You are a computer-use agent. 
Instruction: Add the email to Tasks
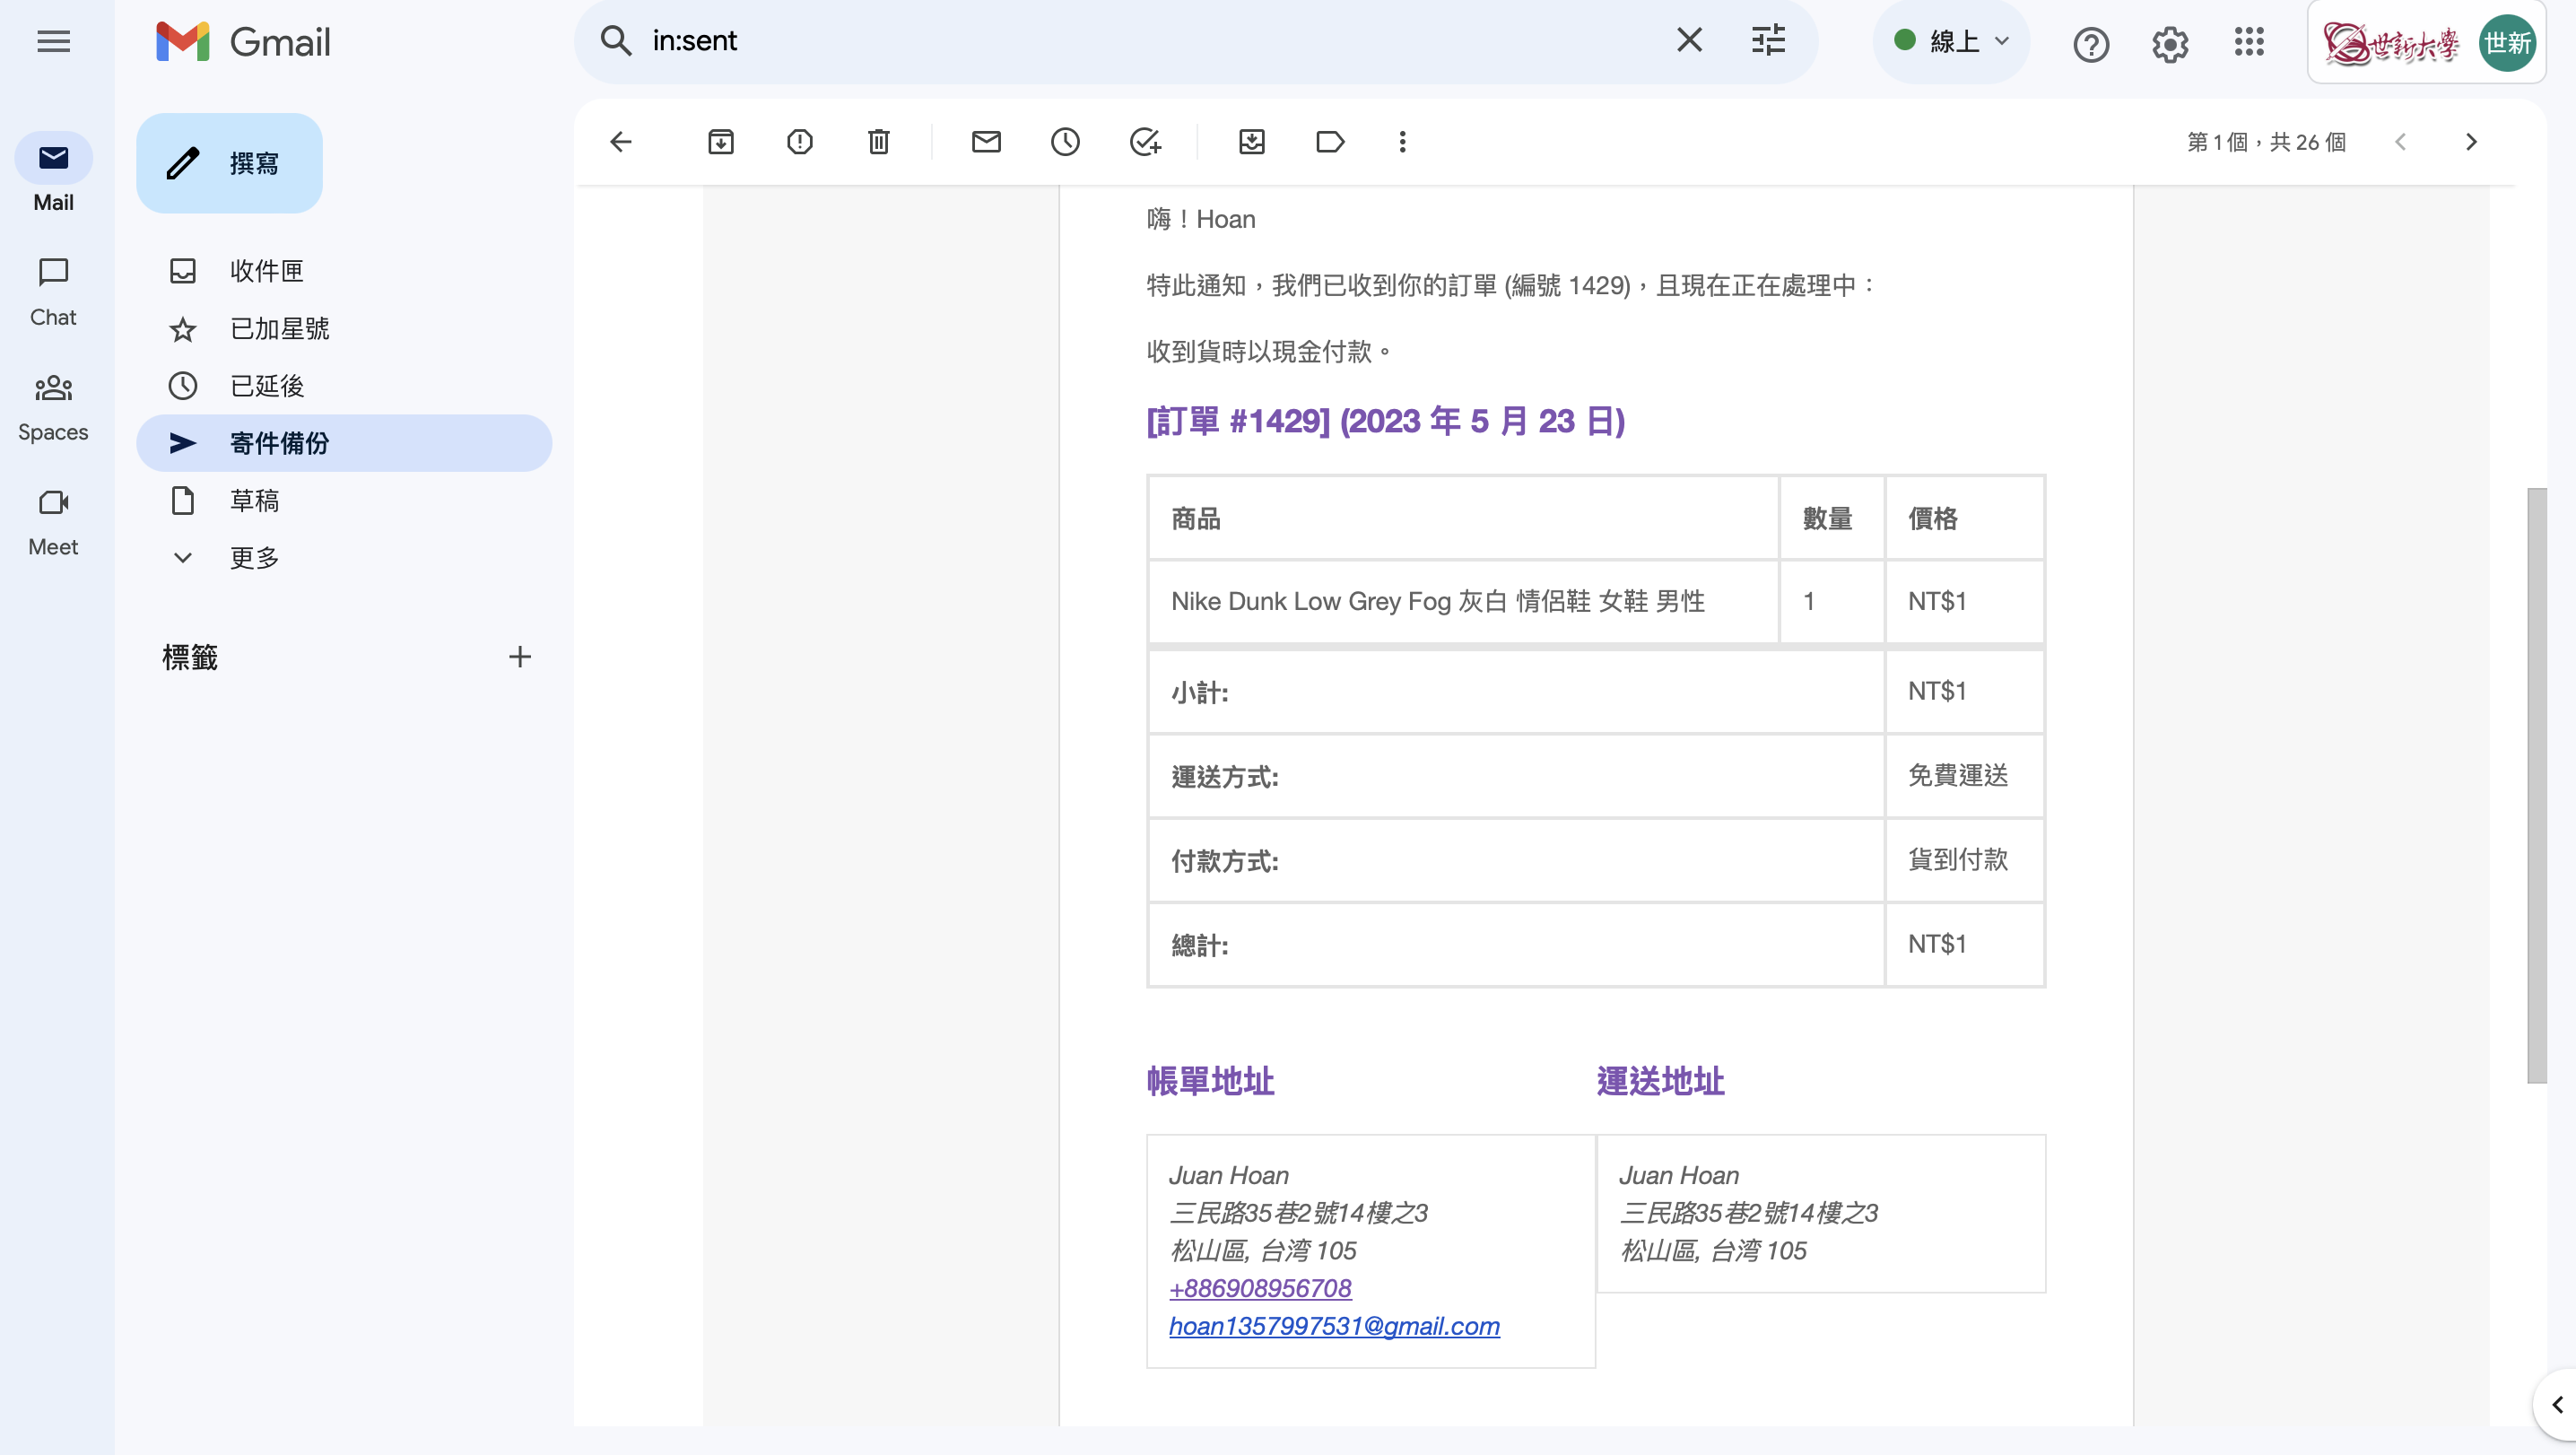click(1144, 142)
